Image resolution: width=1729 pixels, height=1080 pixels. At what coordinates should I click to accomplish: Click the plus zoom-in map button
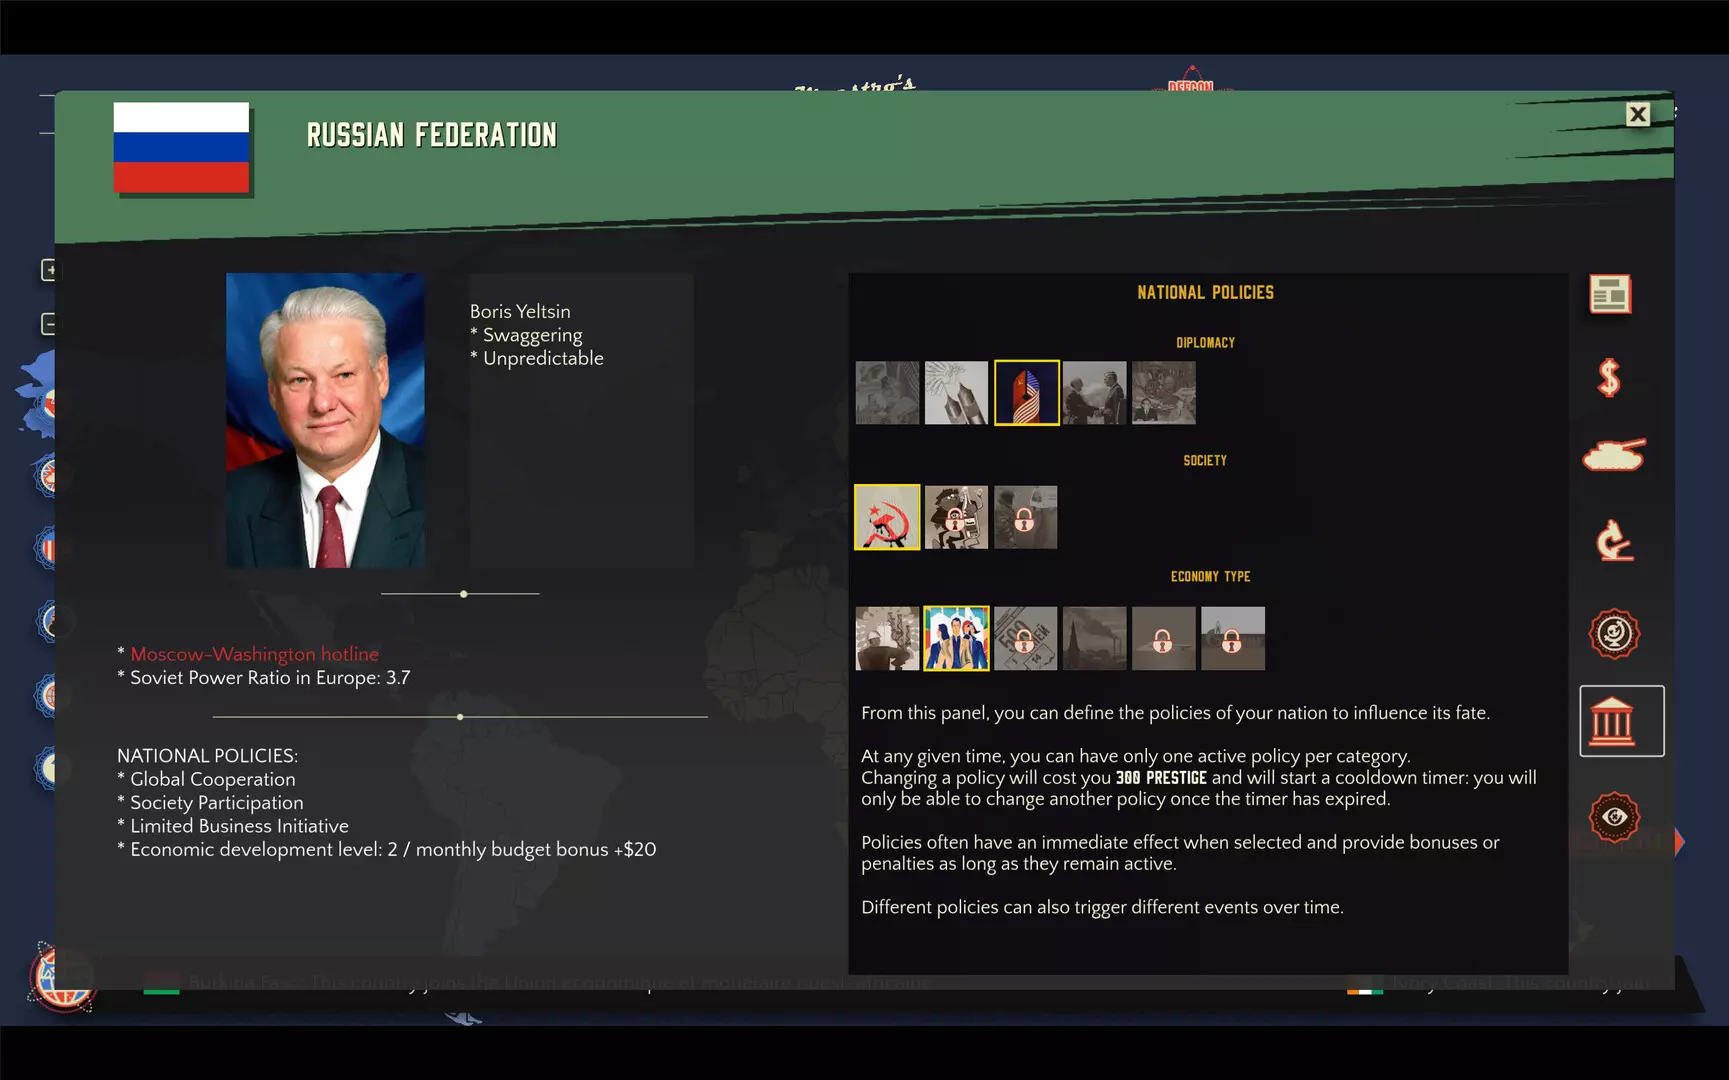point(49,270)
